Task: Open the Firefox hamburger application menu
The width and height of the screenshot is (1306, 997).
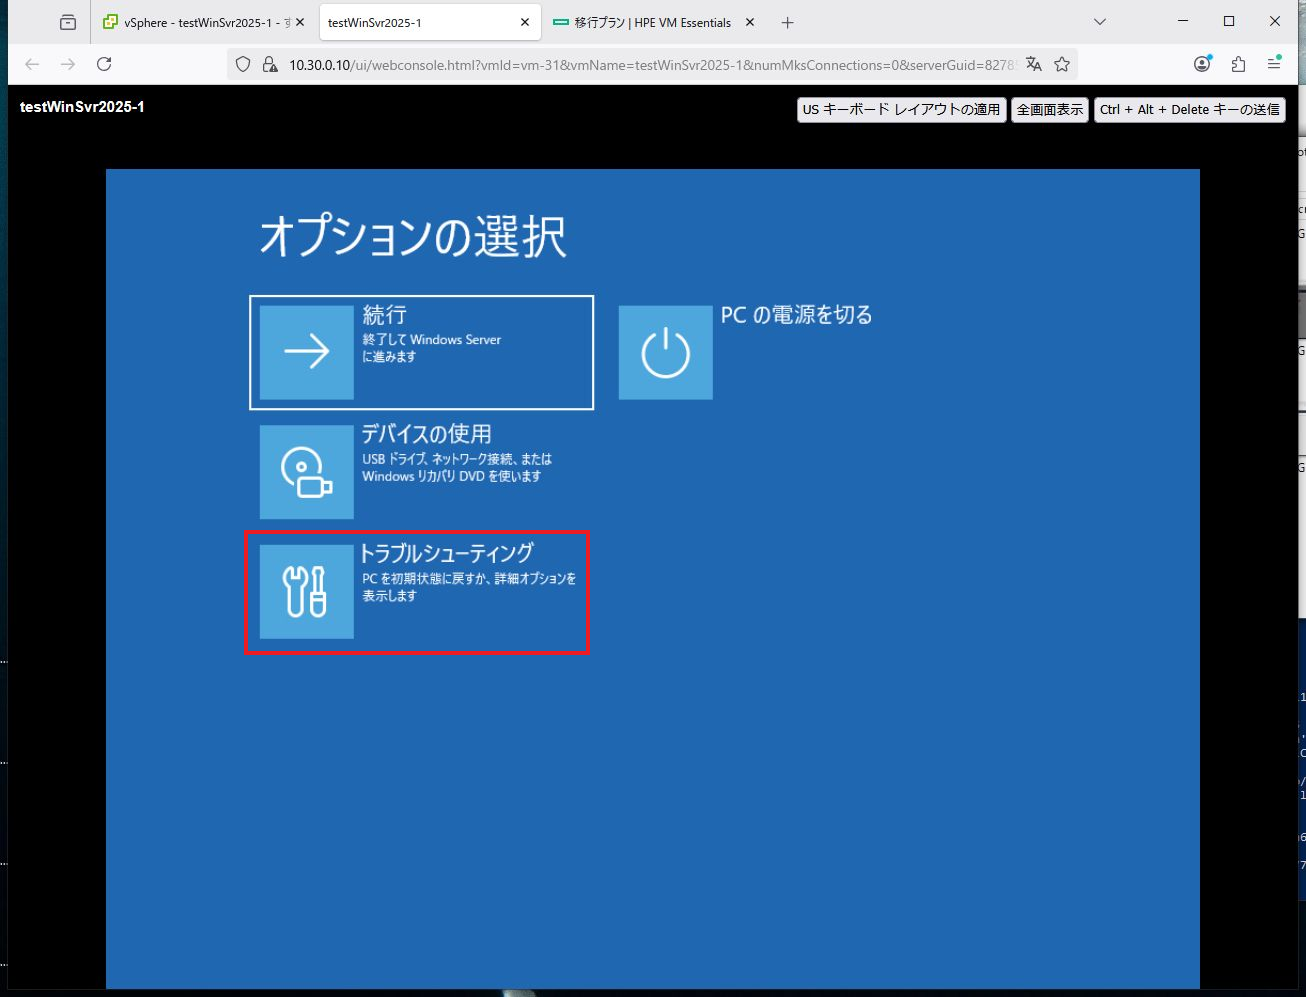Action: coord(1274,64)
